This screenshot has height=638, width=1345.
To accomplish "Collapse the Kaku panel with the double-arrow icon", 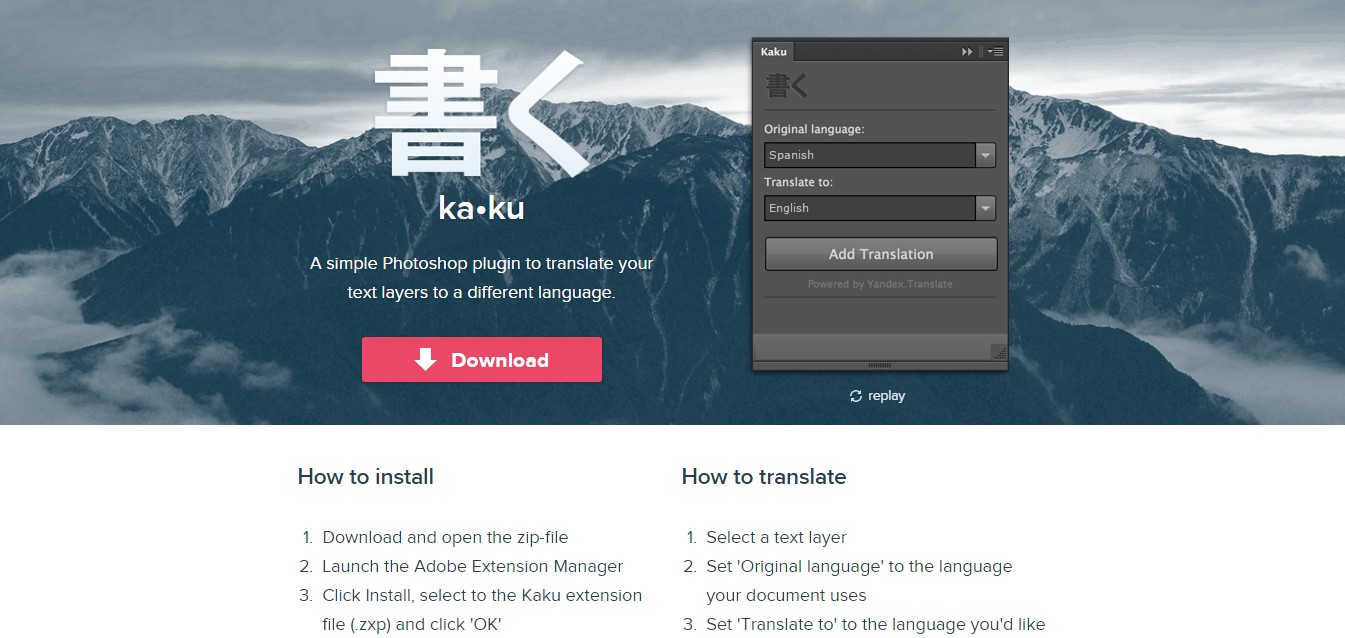I will click(x=966, y=51).
